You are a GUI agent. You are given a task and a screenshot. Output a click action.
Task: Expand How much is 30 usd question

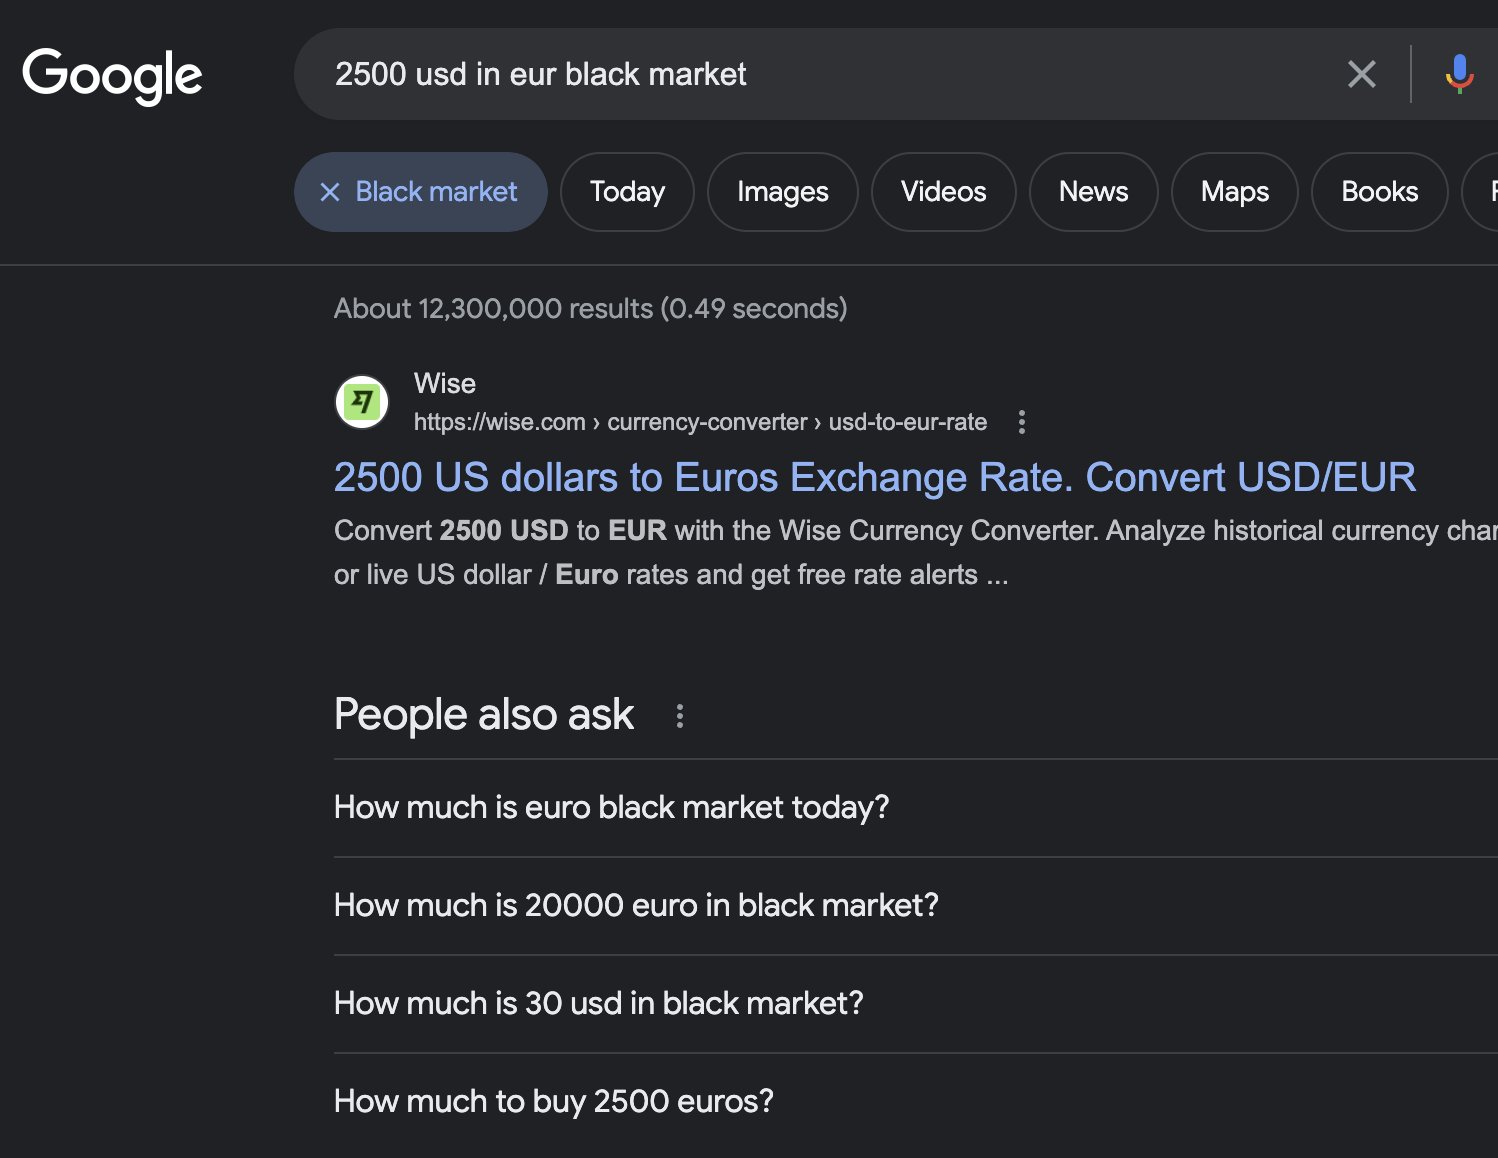pyautogui.click(x=916, y=1004)
